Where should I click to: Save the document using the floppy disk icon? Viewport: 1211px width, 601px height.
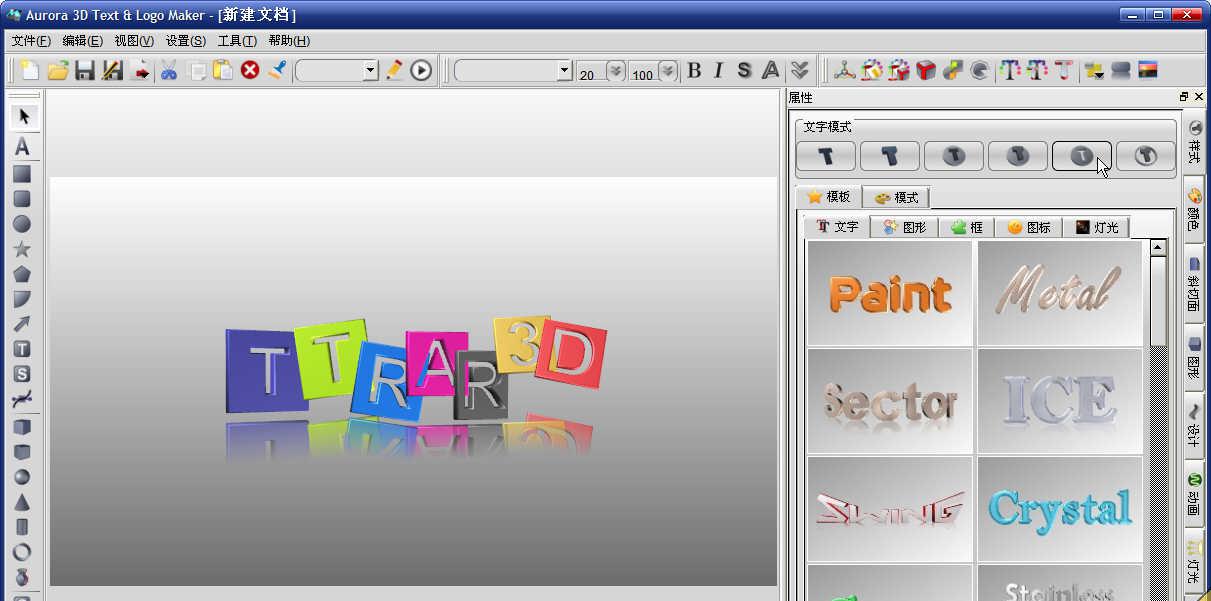point(85,70)
